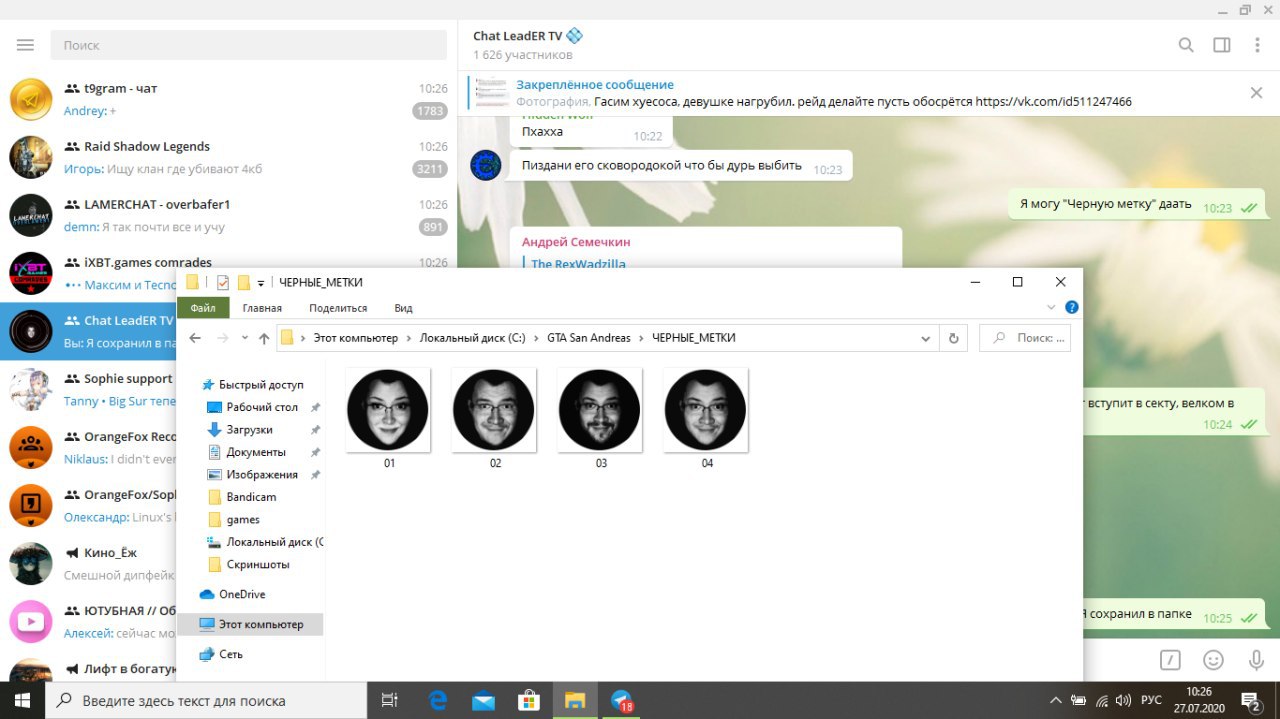This screenshot has width=1280, height=719.
Task: Click Андрей Семечкин sender name
Action: [x=576, y=242]
